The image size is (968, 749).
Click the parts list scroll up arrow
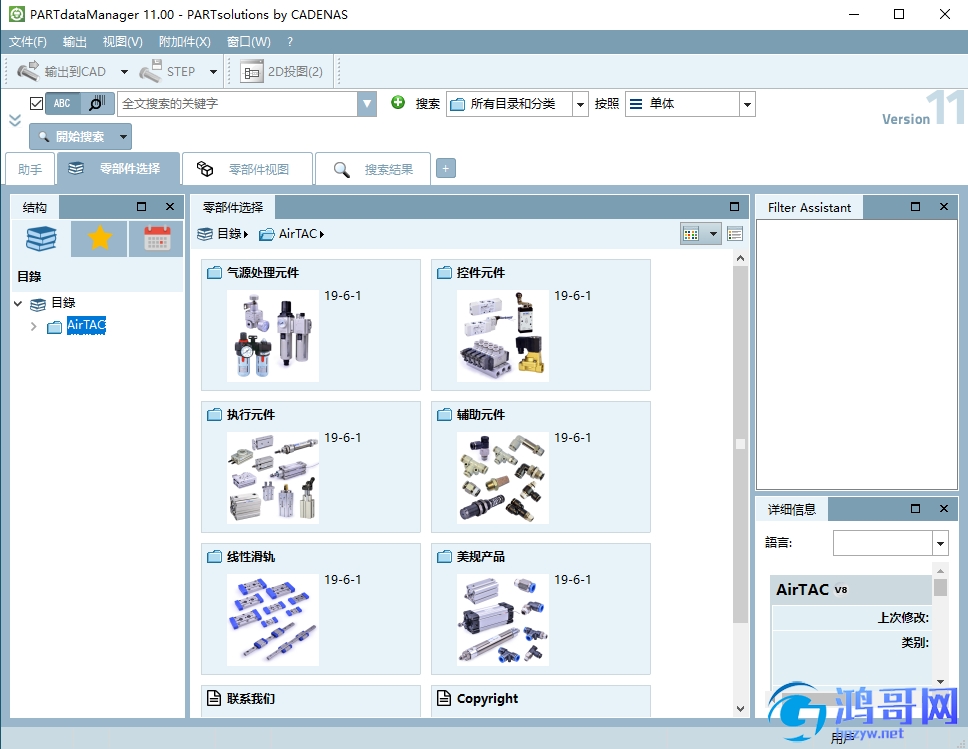740,258
